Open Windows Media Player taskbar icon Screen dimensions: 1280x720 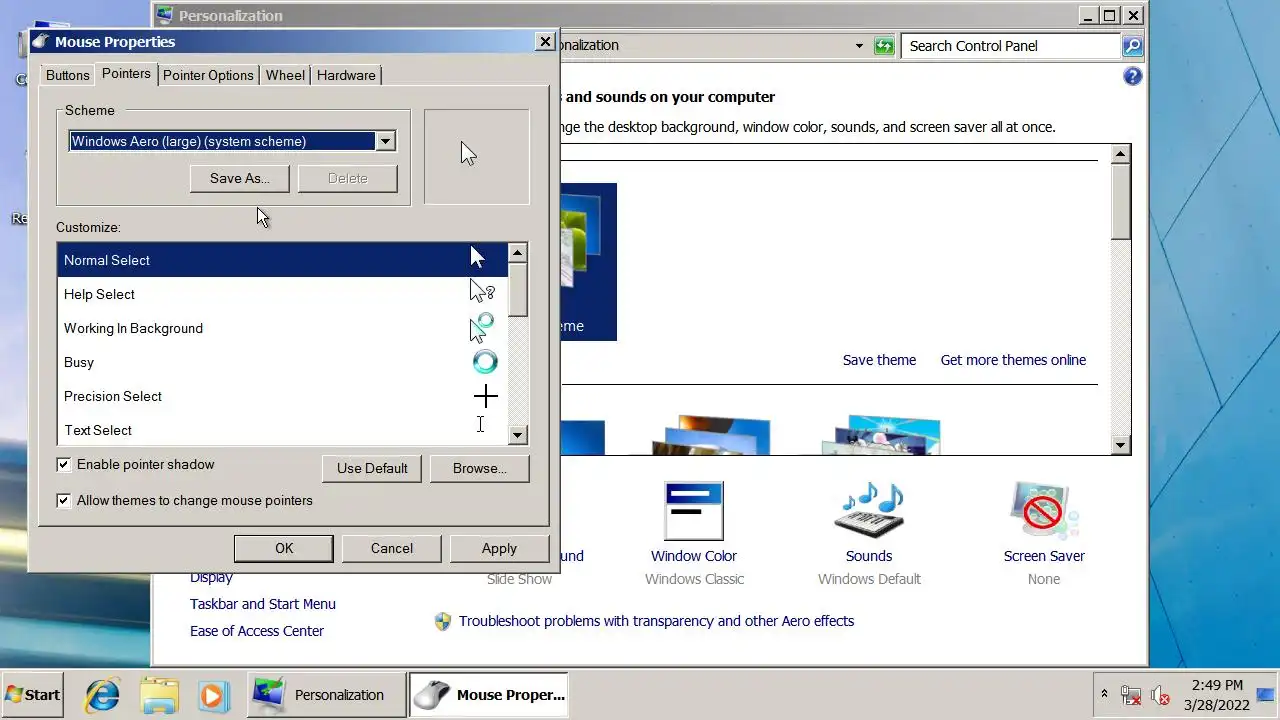(x=213, y=695)
